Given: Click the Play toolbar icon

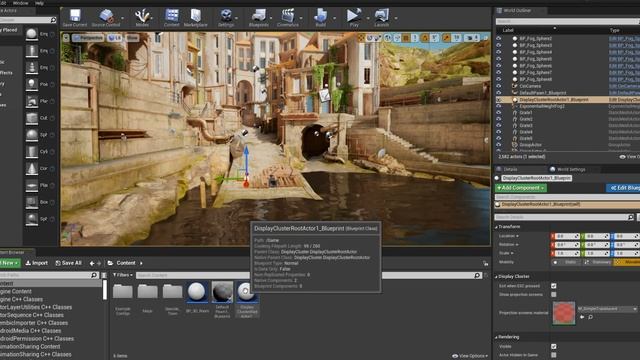Looking at the screenshot, I should (353, 18).
